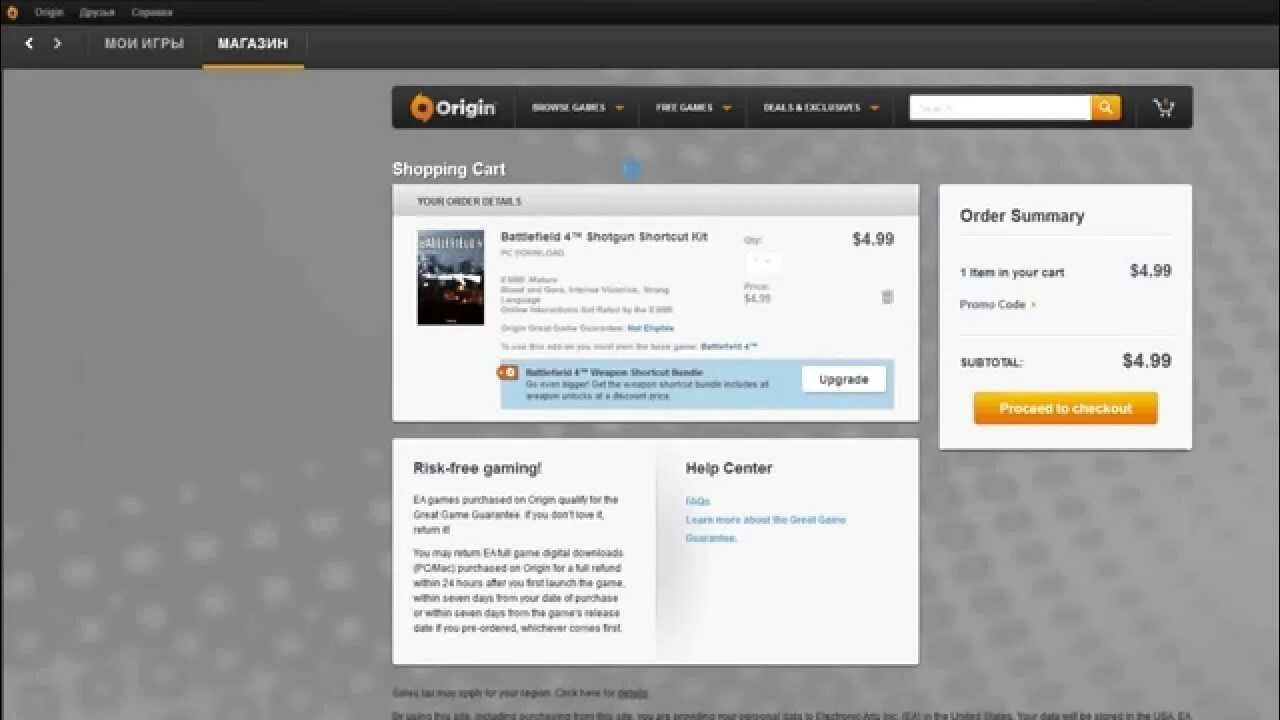1280x720 pixels.
Task: Click the Help Center heading
Action: click(728, 468)
